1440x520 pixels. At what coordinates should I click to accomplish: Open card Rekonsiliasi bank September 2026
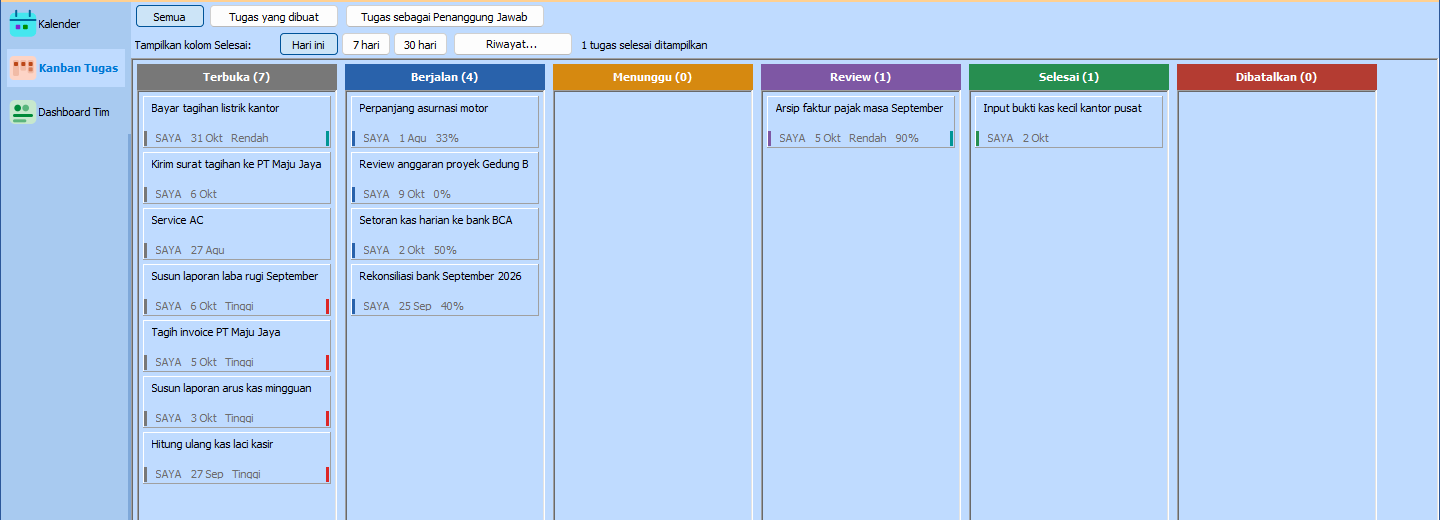point(445,290)
